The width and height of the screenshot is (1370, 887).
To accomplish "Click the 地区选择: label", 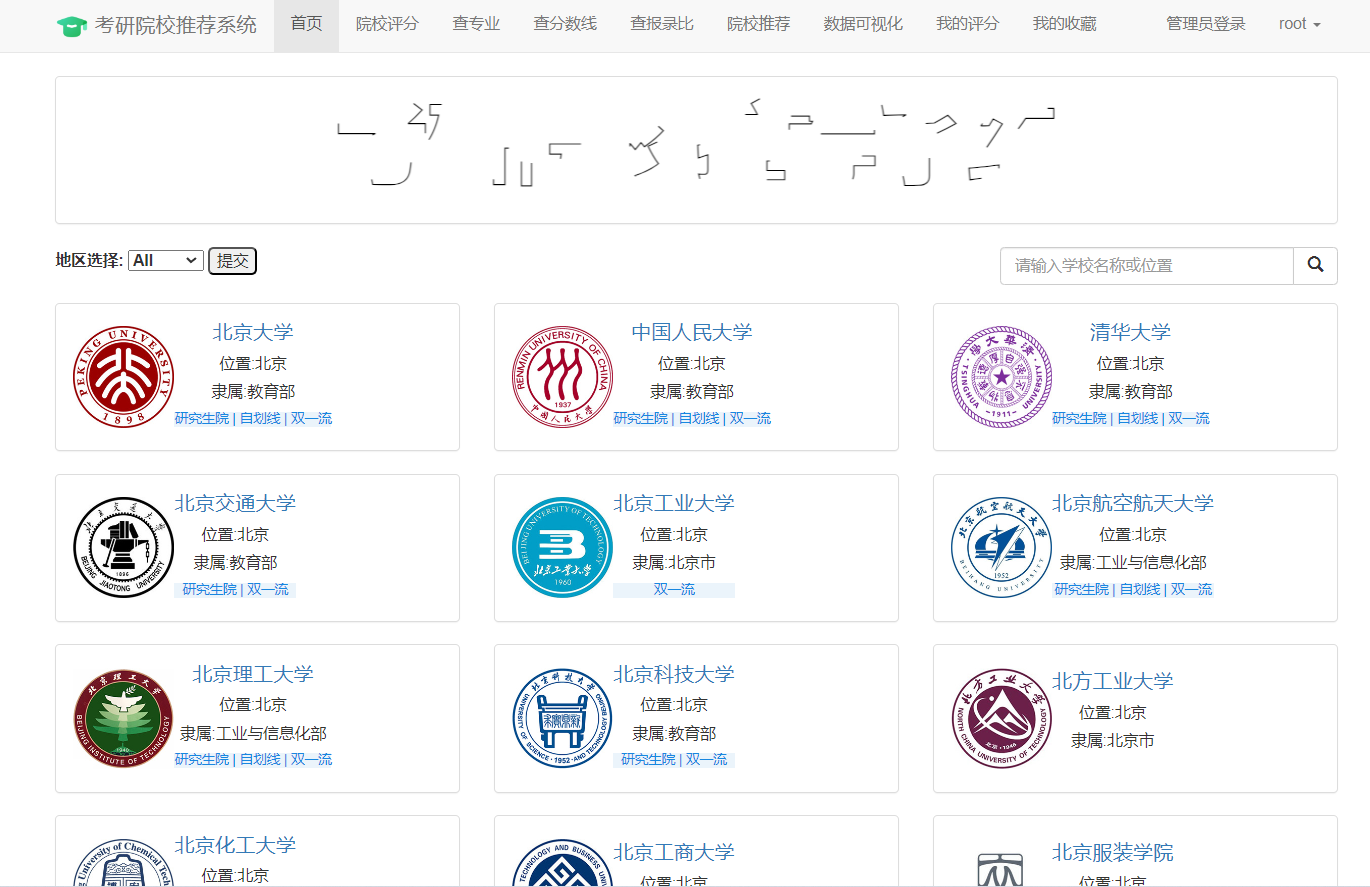I will click(x=90, y=260).
